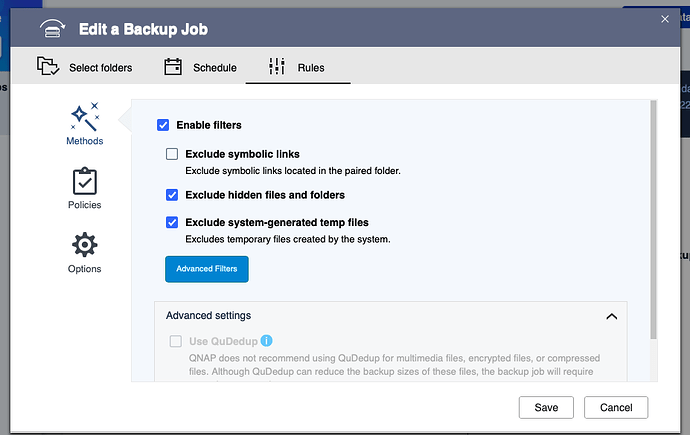This screenshot has width=690, height=435.
Task: Uncheck Exclude system-generated temp files
Action: [172, 222]
